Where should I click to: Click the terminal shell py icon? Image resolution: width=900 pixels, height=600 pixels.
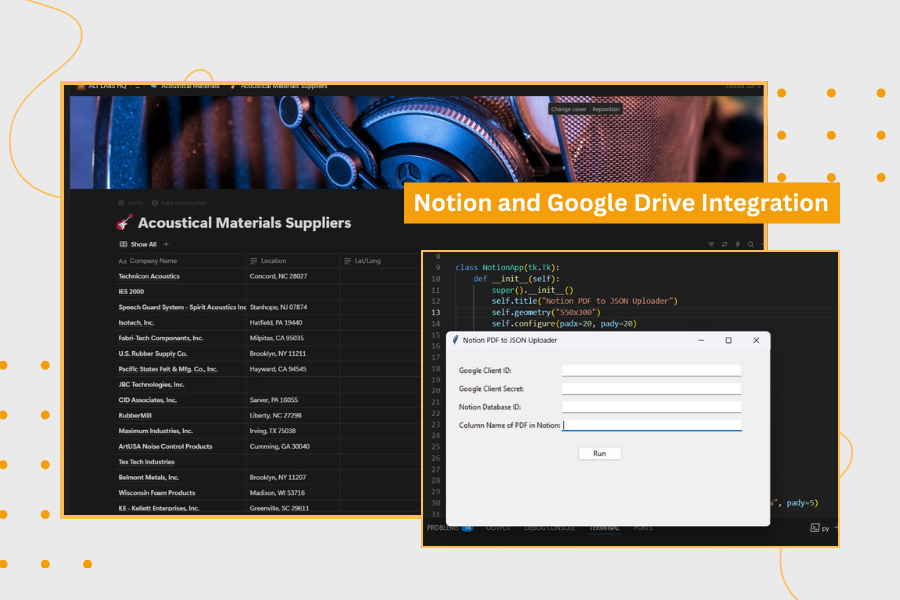click(816, 527)
